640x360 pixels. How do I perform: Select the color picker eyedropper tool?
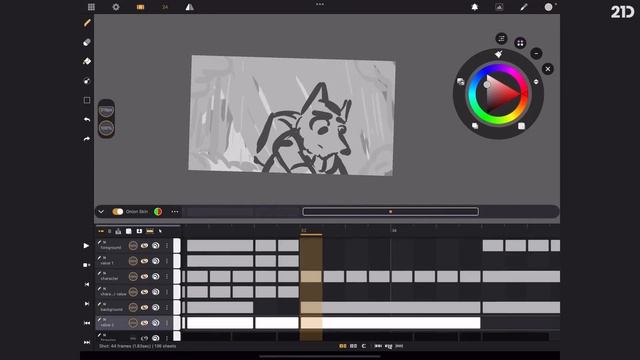pos(87,81)
